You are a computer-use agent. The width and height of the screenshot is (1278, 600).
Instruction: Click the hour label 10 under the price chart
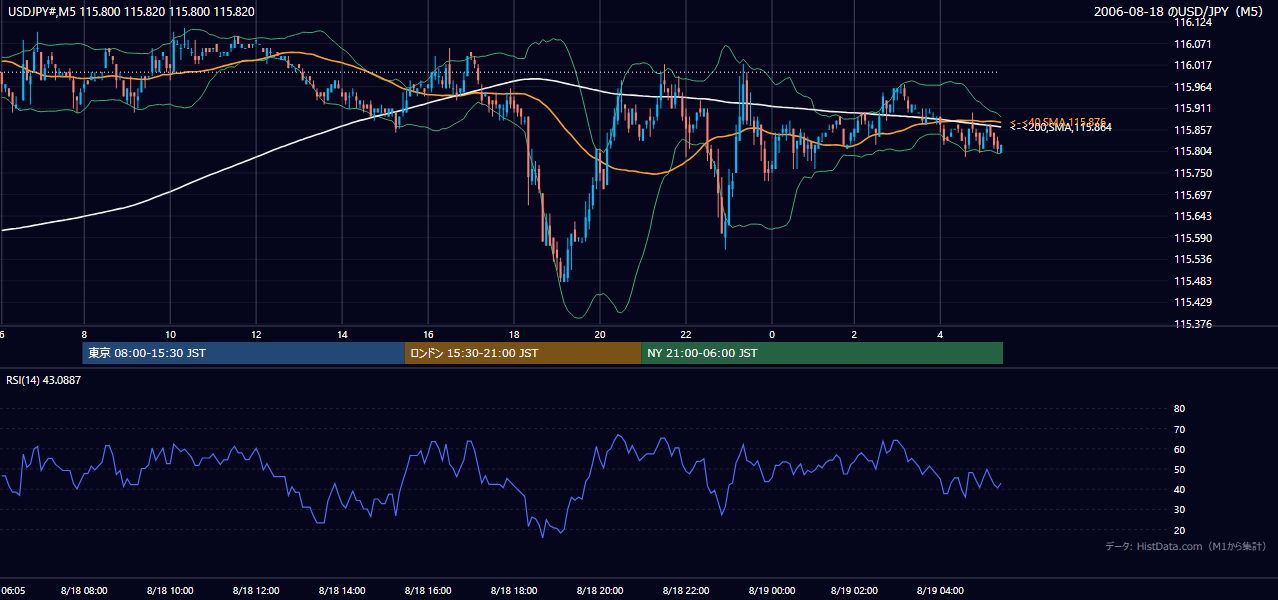[170, 334]
